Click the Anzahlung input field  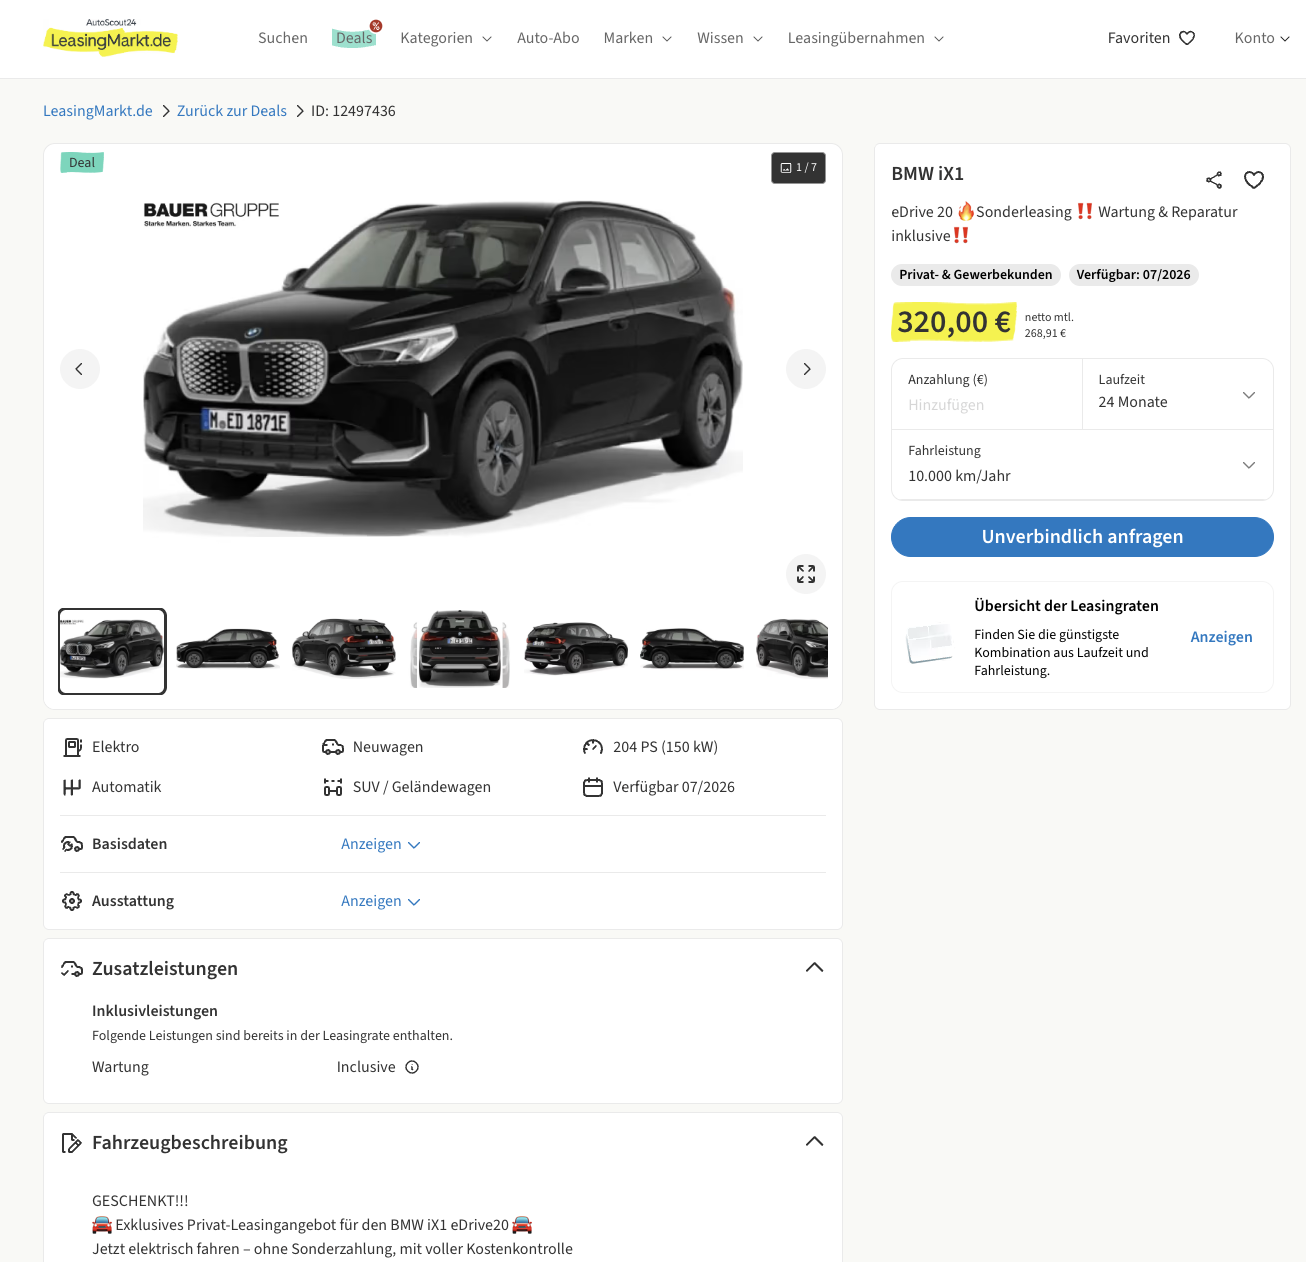[x=986, y=405]
